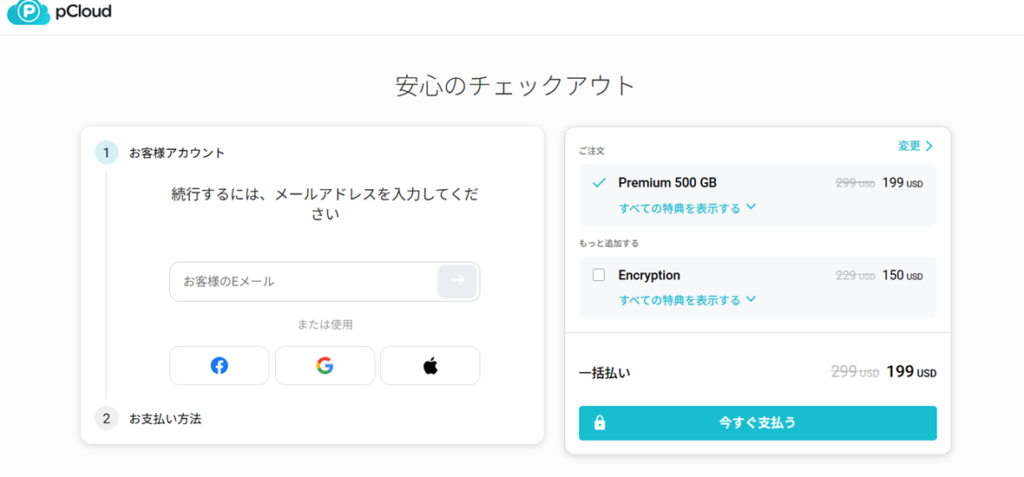Viewport: 1024px width, 477px height.
Task: Sign in using the Apple icon
Action: click(x=430, y=366)
